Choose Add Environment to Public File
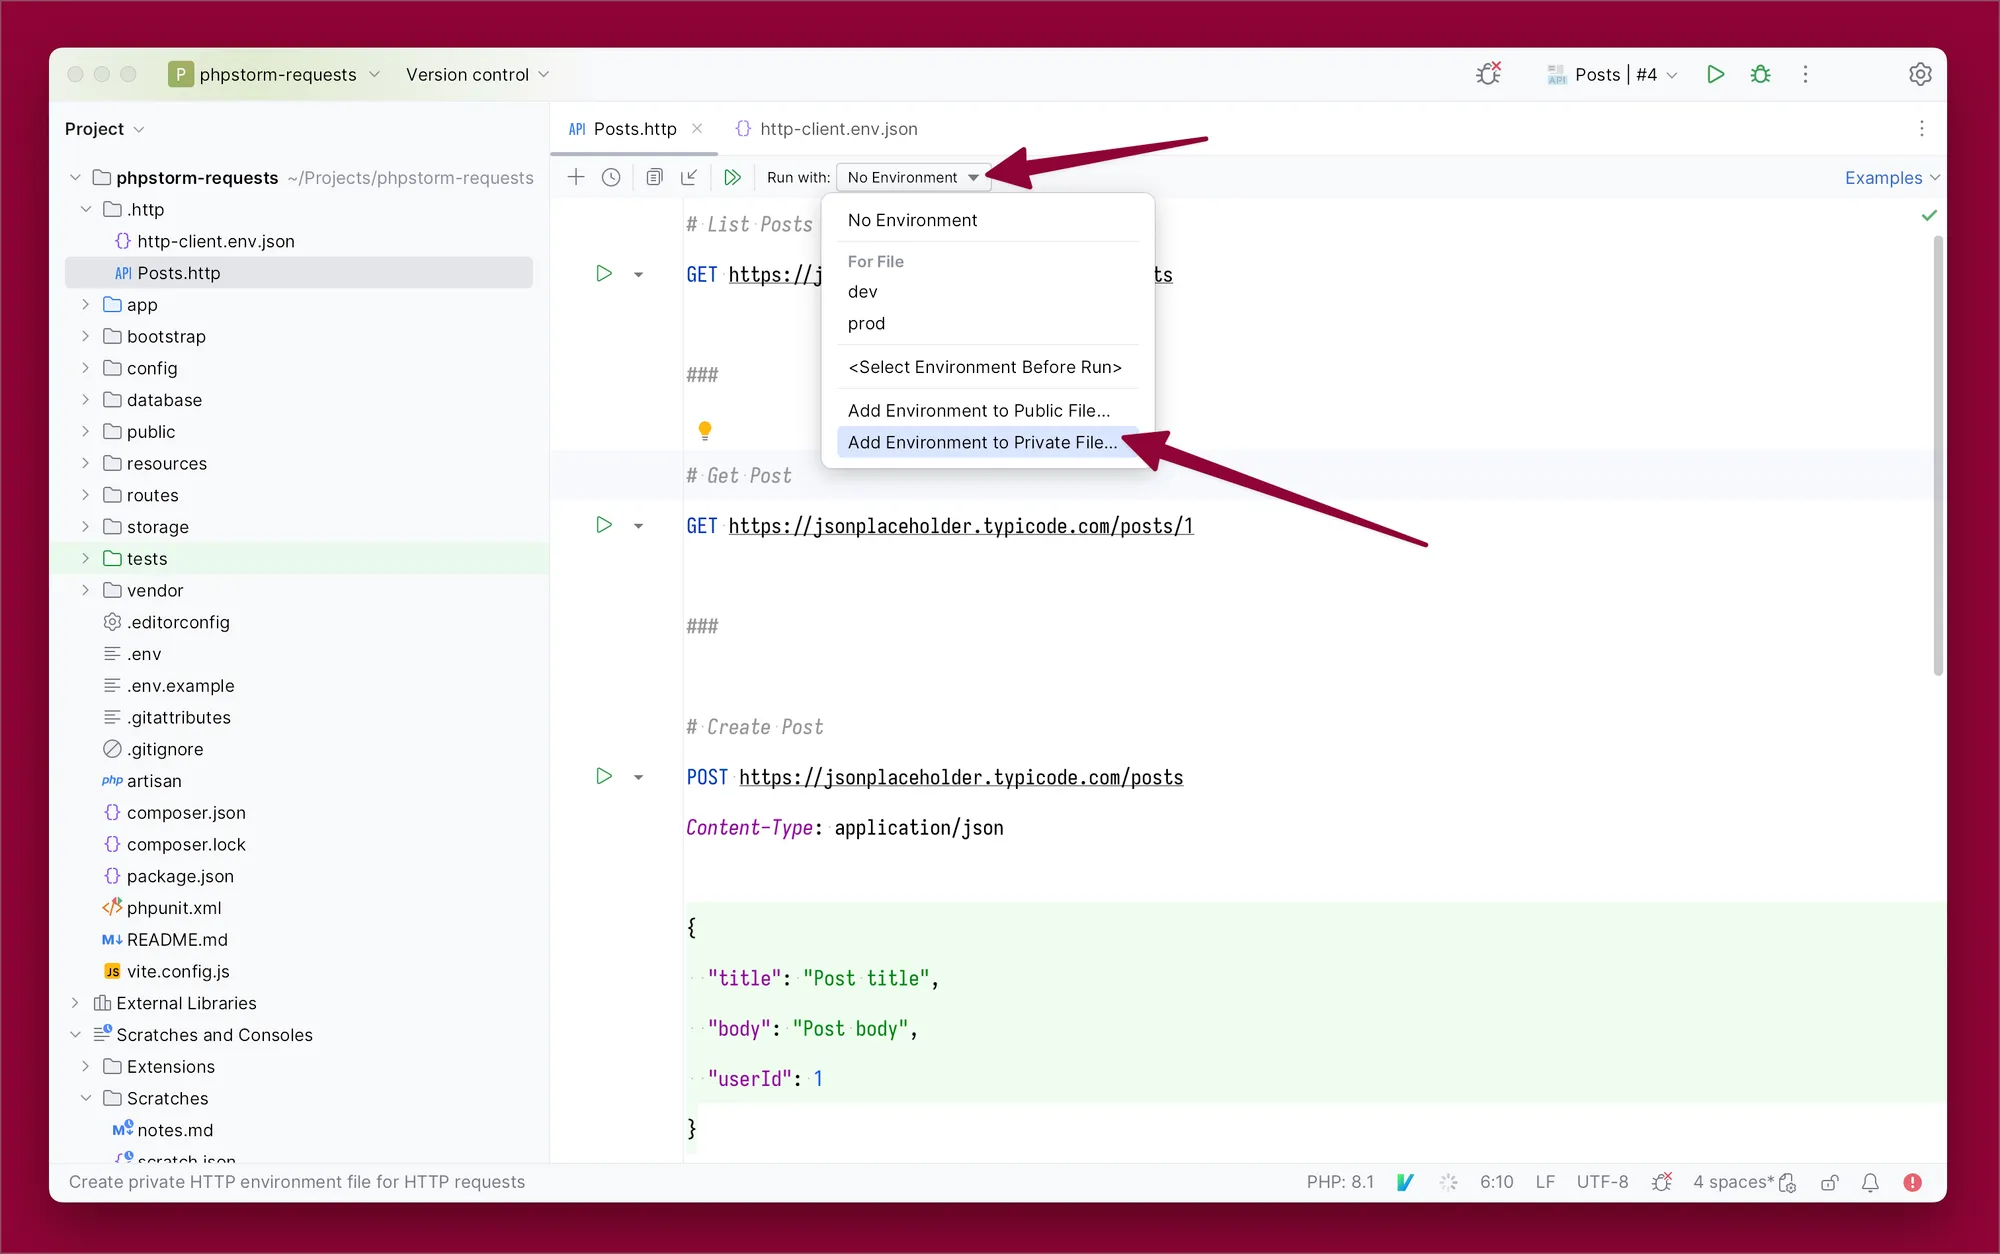 pyautogui.click(x=988, y=410)
